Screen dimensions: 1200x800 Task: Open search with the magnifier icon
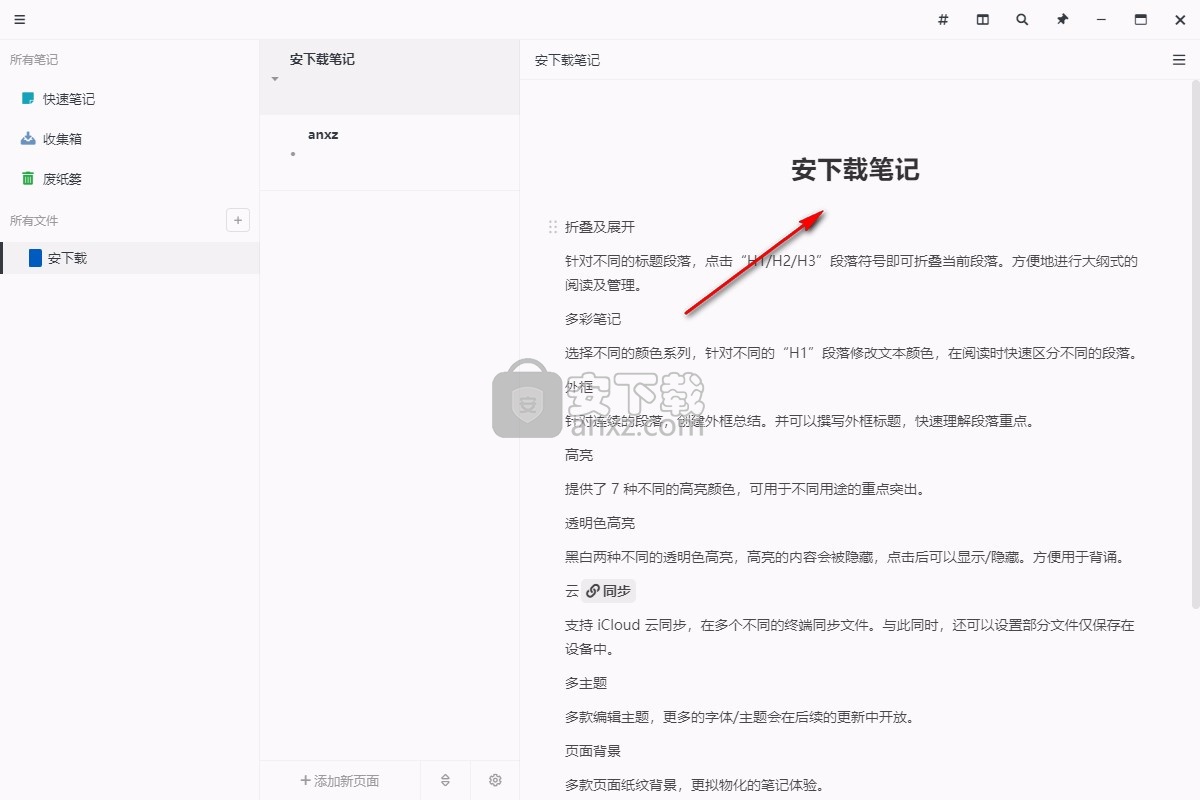tap(1022, 20)
